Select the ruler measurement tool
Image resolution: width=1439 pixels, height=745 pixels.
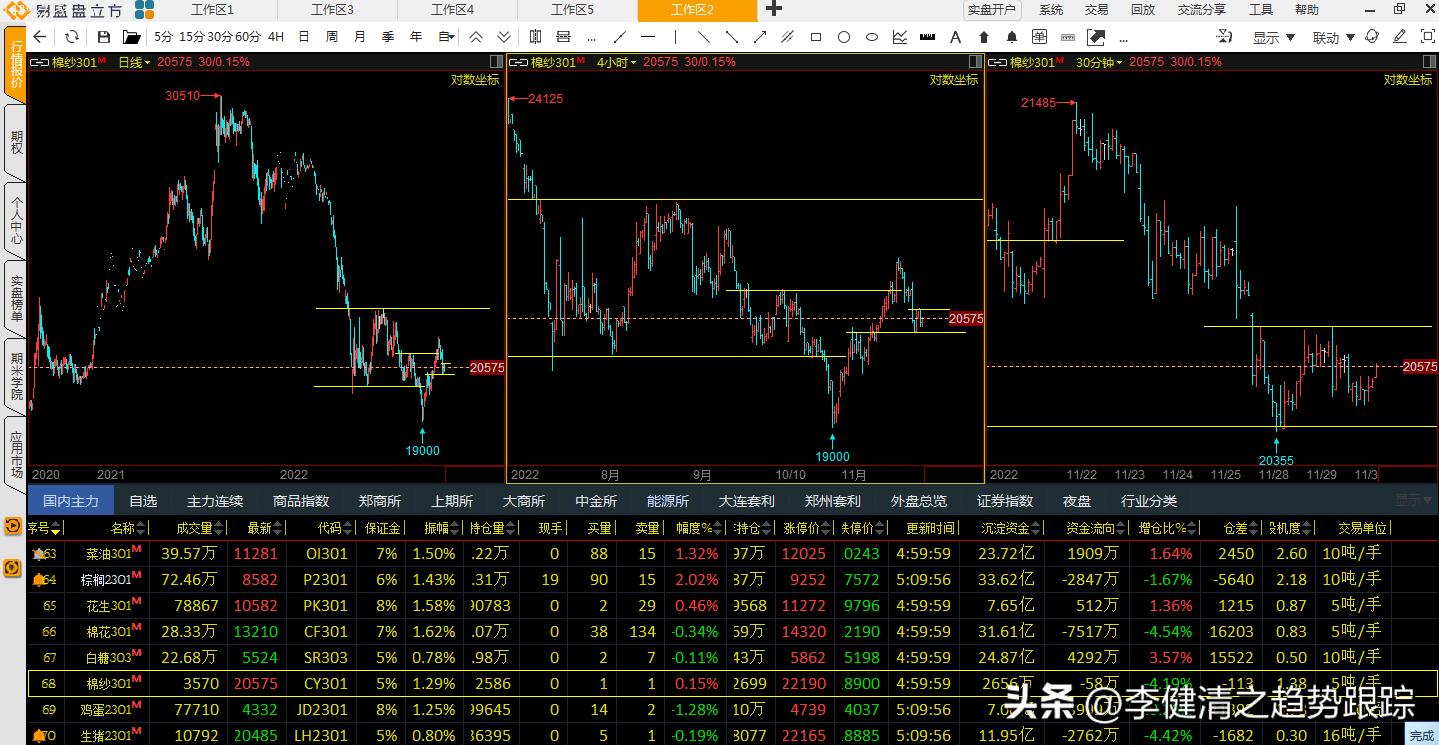(927, 37)
